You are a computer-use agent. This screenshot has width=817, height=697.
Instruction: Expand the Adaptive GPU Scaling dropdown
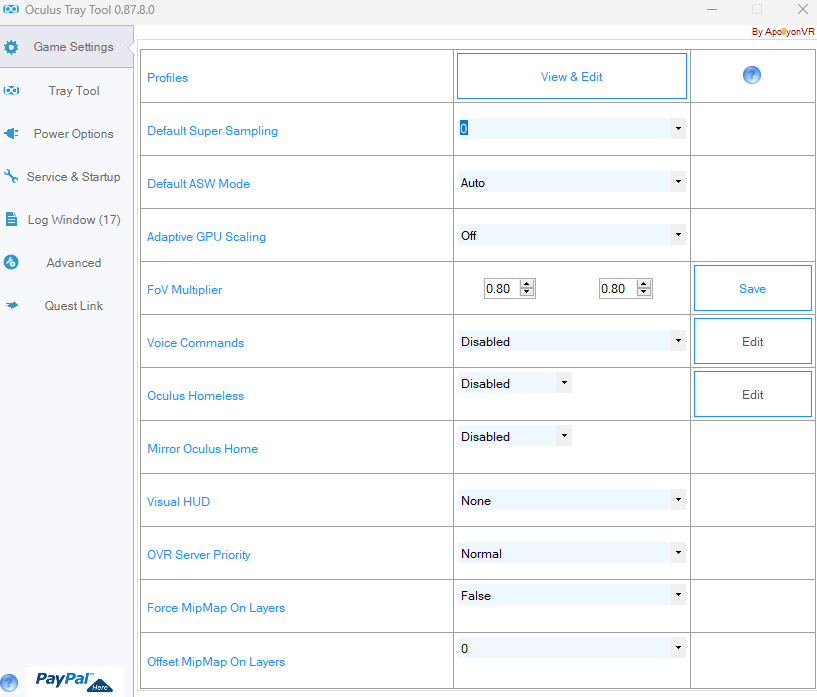678,235
